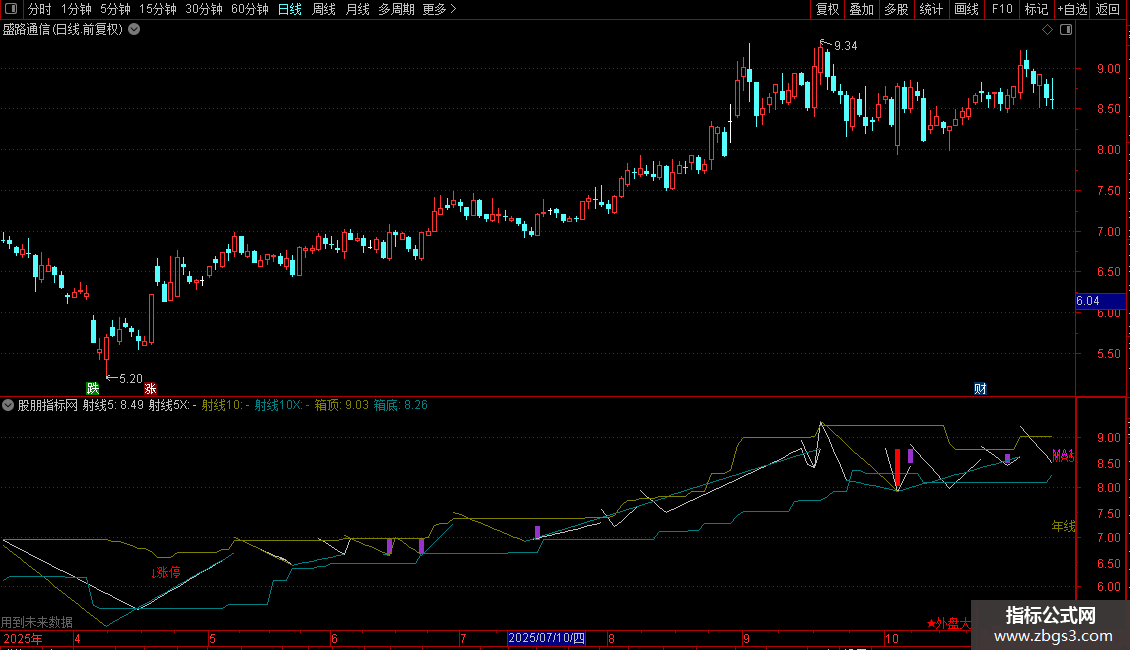Activate the 画线 drawing tools

pos(966,9)
